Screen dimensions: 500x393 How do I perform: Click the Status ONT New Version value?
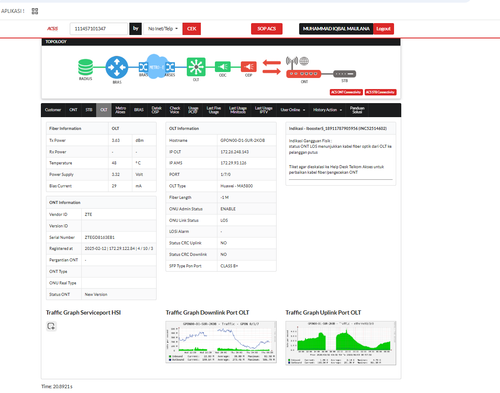pyautogui.click(x=96, y=294)
